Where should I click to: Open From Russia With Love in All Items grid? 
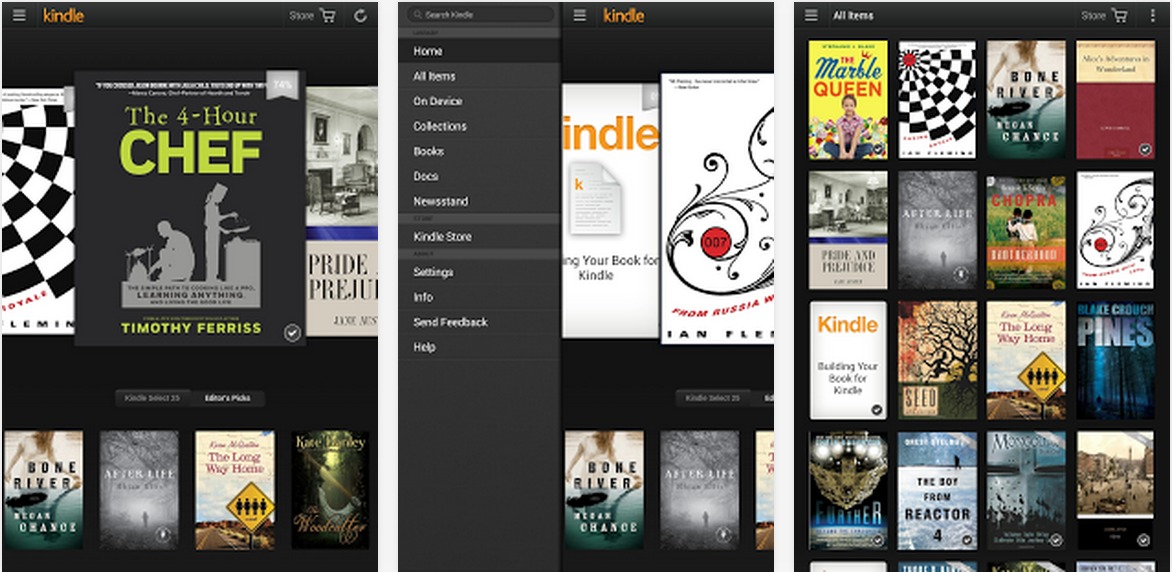[x=1115, y=230]
